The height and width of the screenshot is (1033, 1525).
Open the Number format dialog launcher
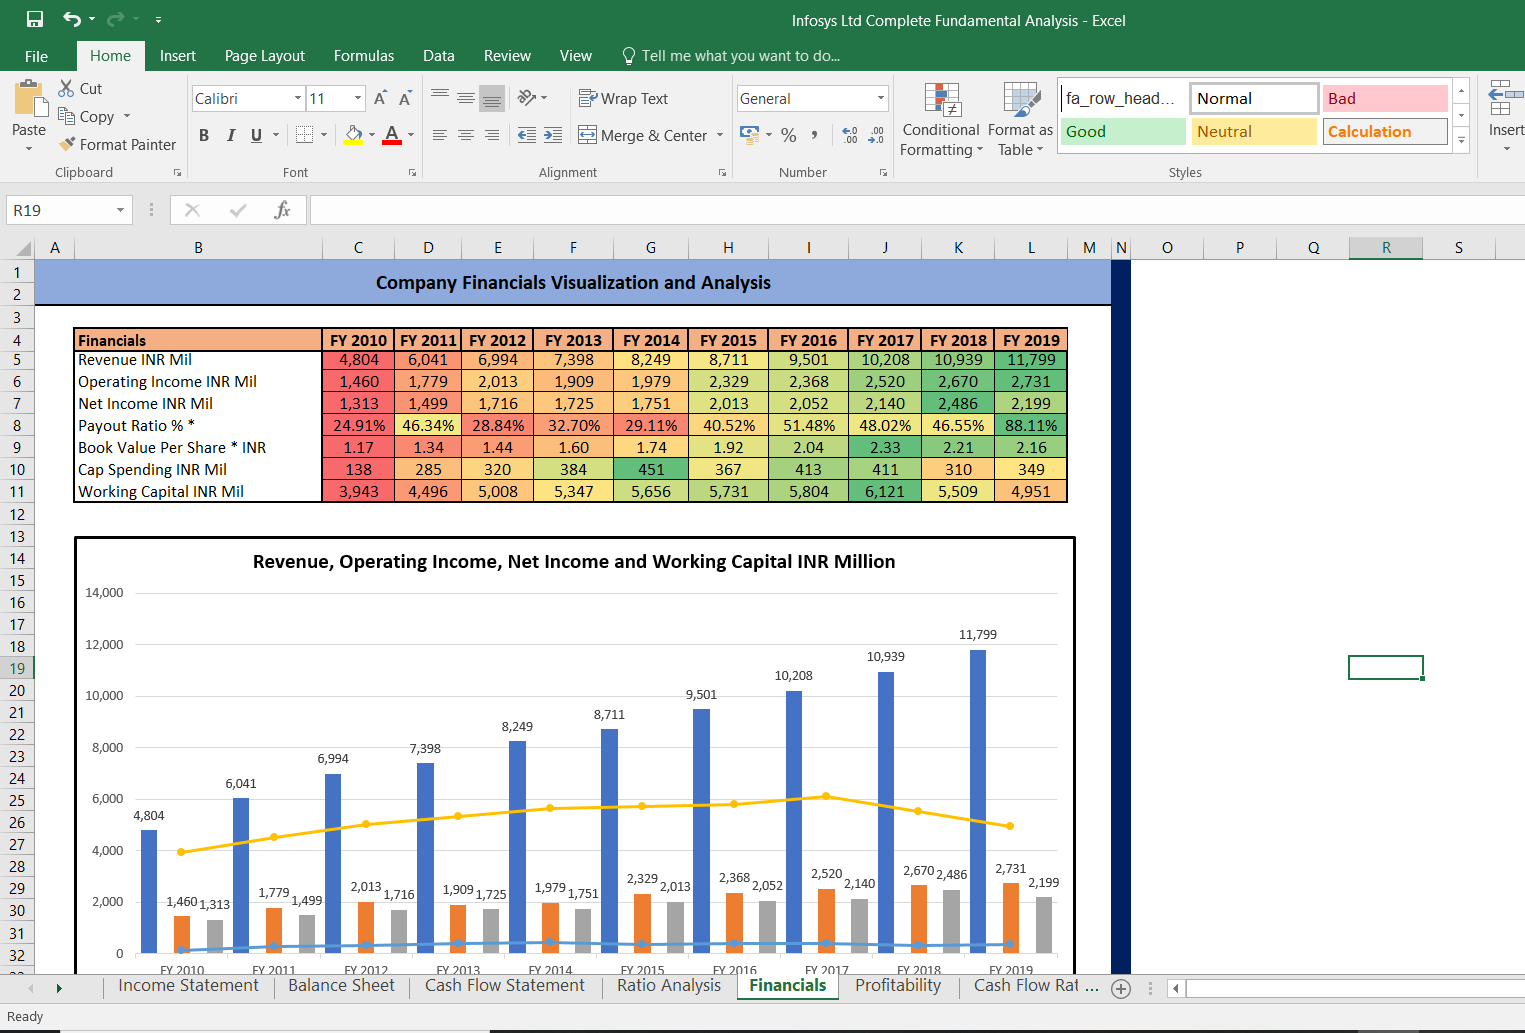click(x=883, y=173)
